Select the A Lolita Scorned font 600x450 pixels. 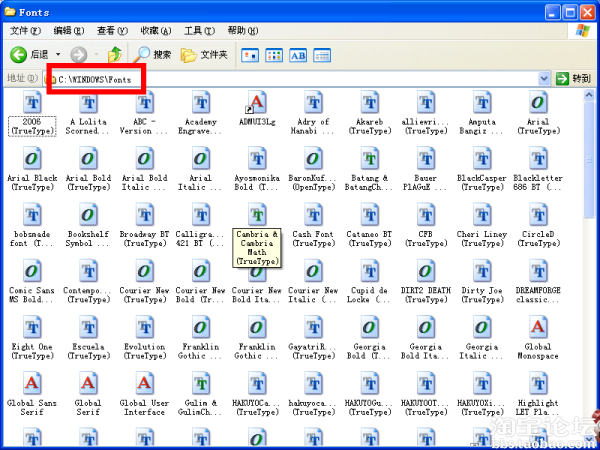pos(88,113)
